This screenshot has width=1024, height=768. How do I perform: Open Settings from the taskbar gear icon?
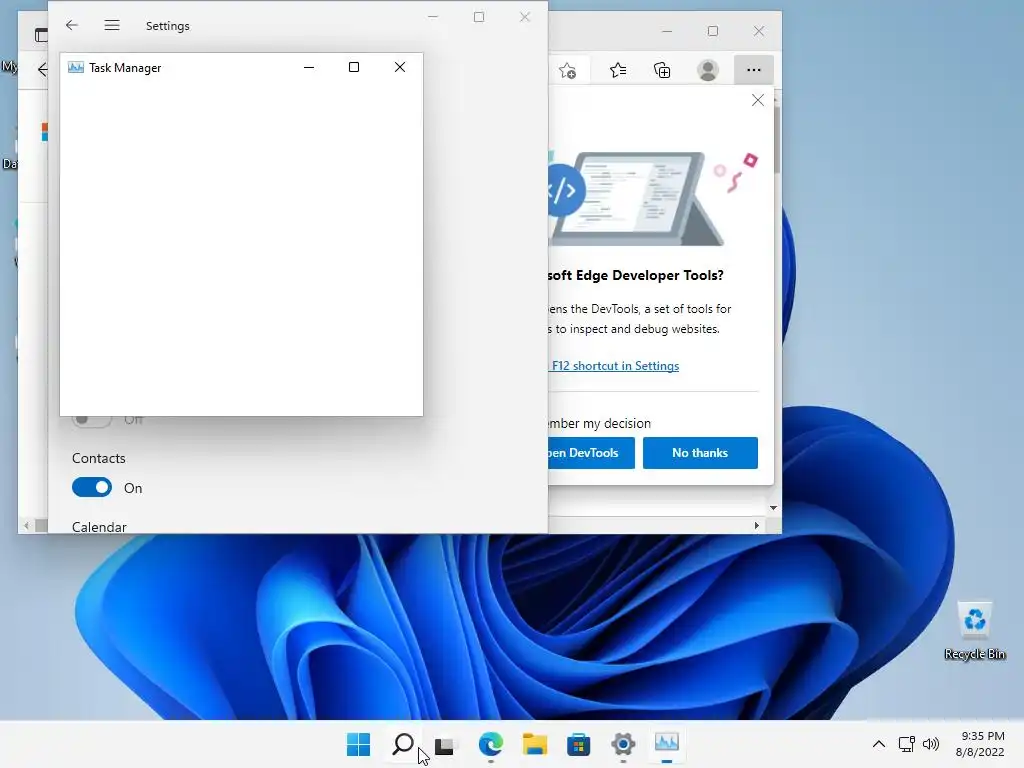[x=623, y=744]
